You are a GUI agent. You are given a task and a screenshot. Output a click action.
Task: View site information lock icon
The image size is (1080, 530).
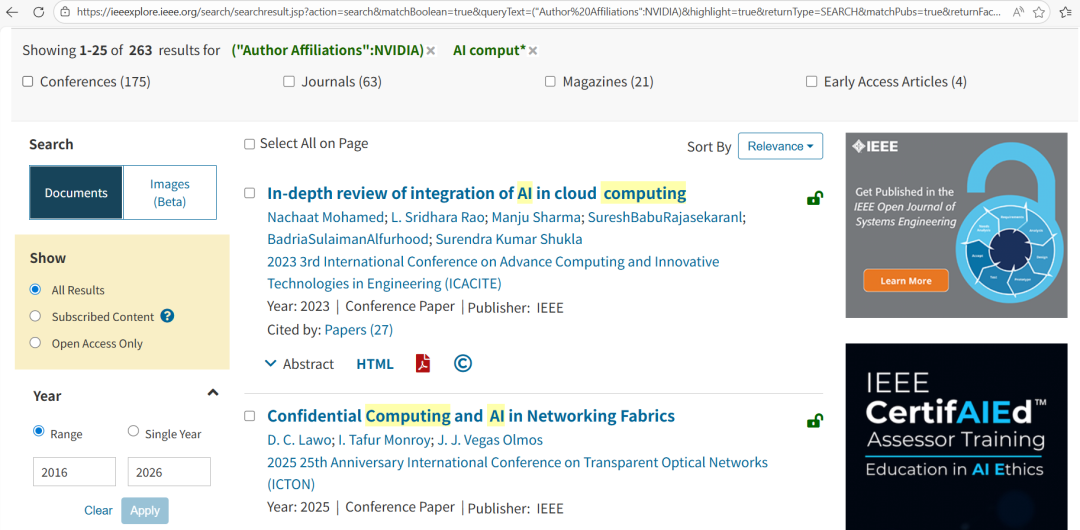(65, 12)
